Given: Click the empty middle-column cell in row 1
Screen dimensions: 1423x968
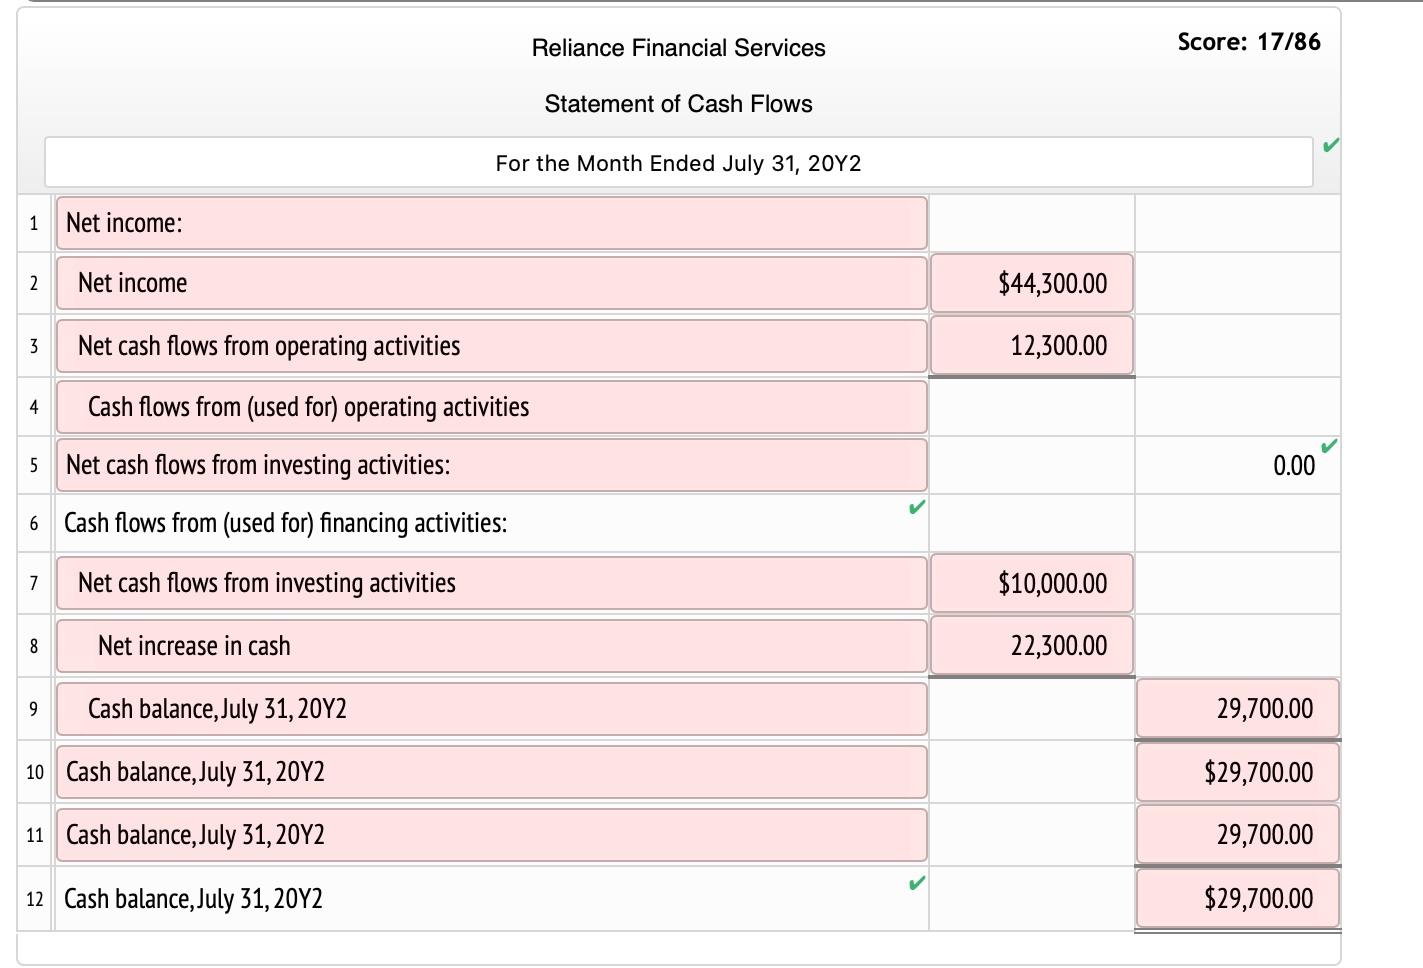Looking at the screenshot, I should click(1032, 223).
